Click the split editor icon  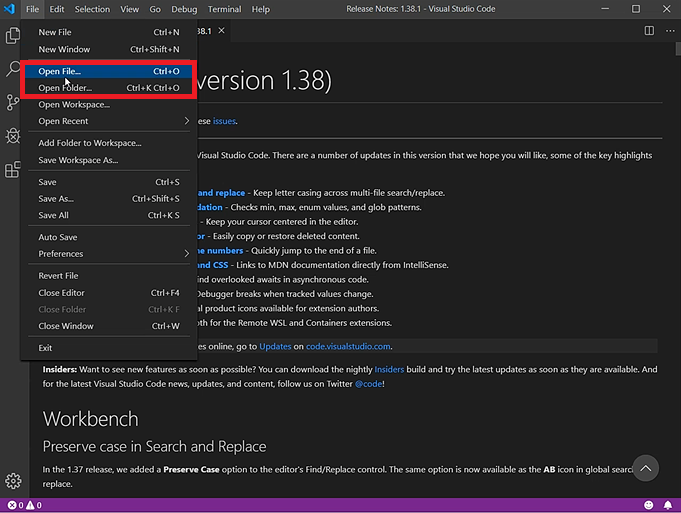649,31
